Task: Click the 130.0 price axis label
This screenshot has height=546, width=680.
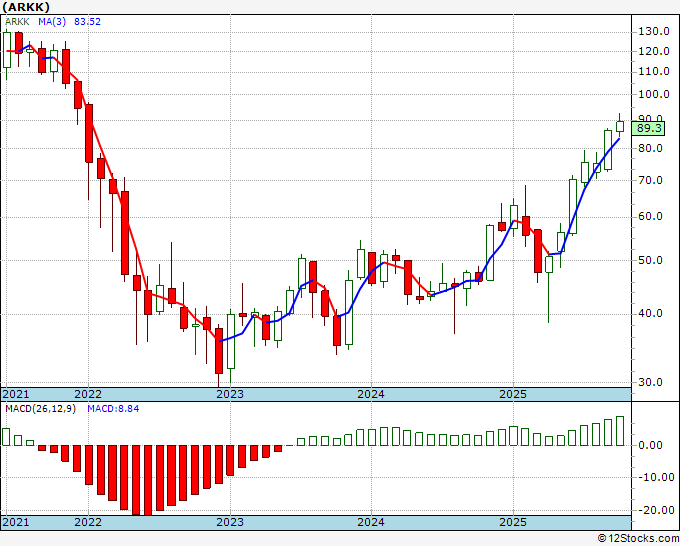Action: coord(654,32)
